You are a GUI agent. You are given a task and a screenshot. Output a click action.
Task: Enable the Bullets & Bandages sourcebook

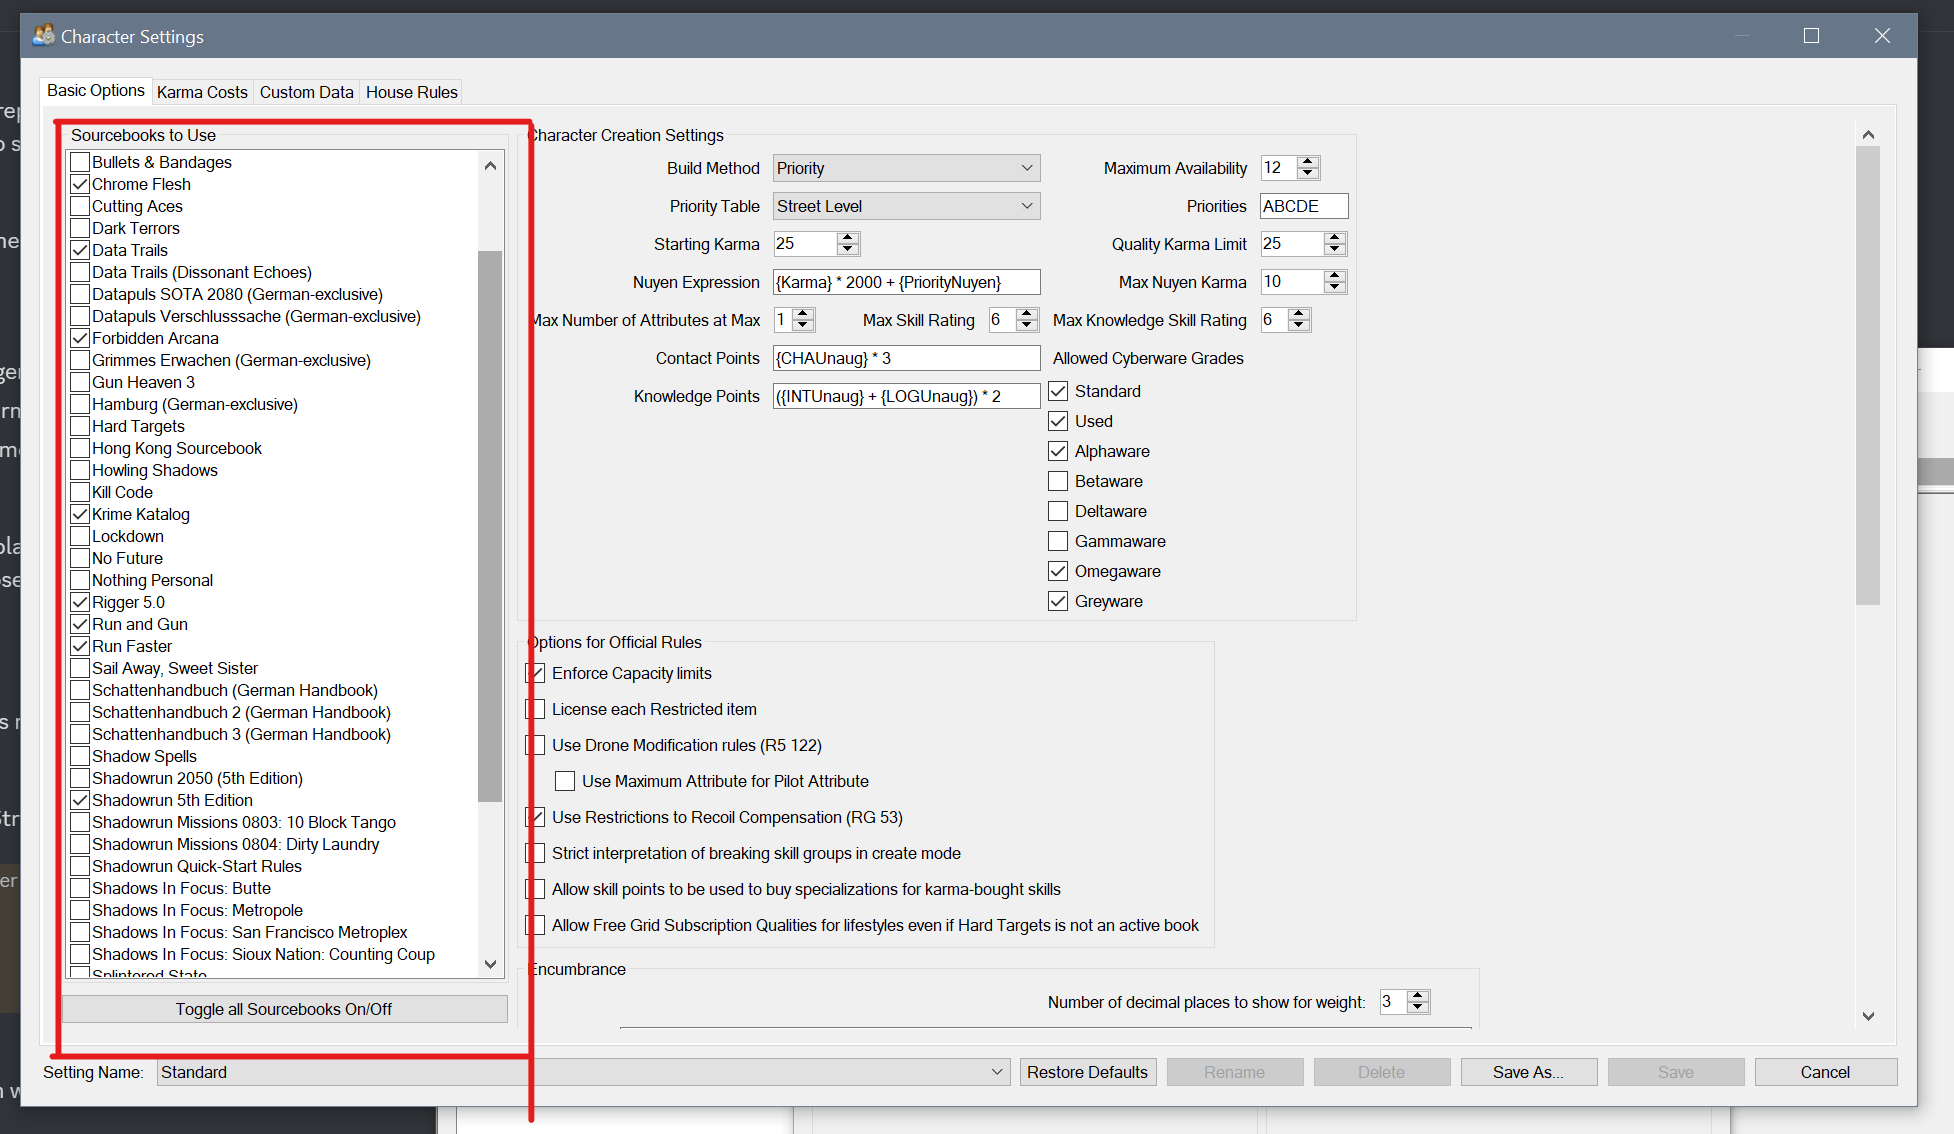[x=81, y=162]
